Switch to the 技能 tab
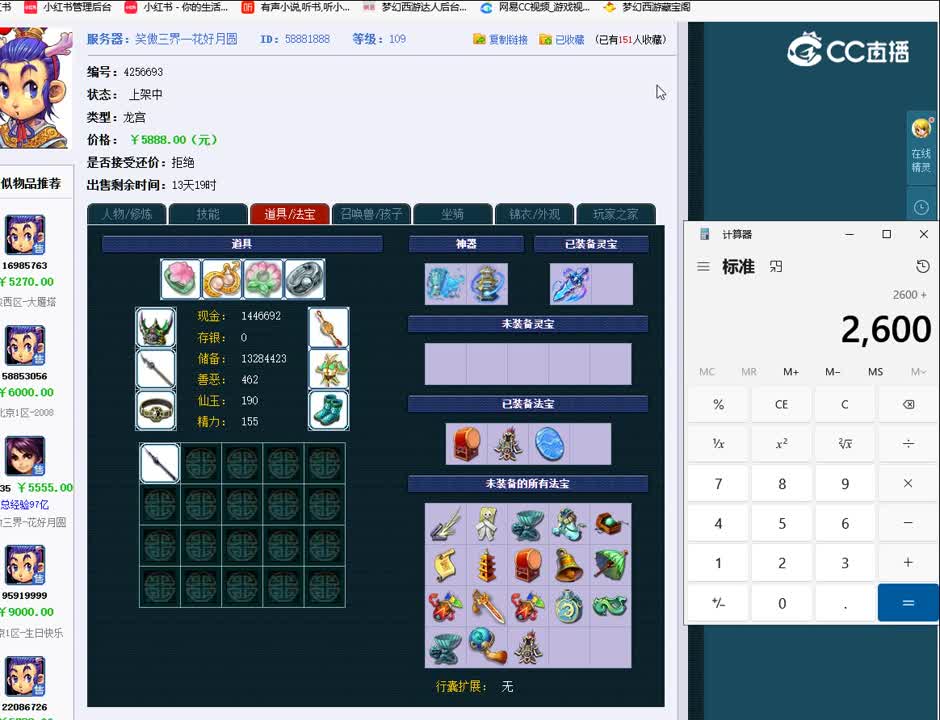The height and width of the screenshot is (720, 940). pyautogui.click(x=208, y=214)
